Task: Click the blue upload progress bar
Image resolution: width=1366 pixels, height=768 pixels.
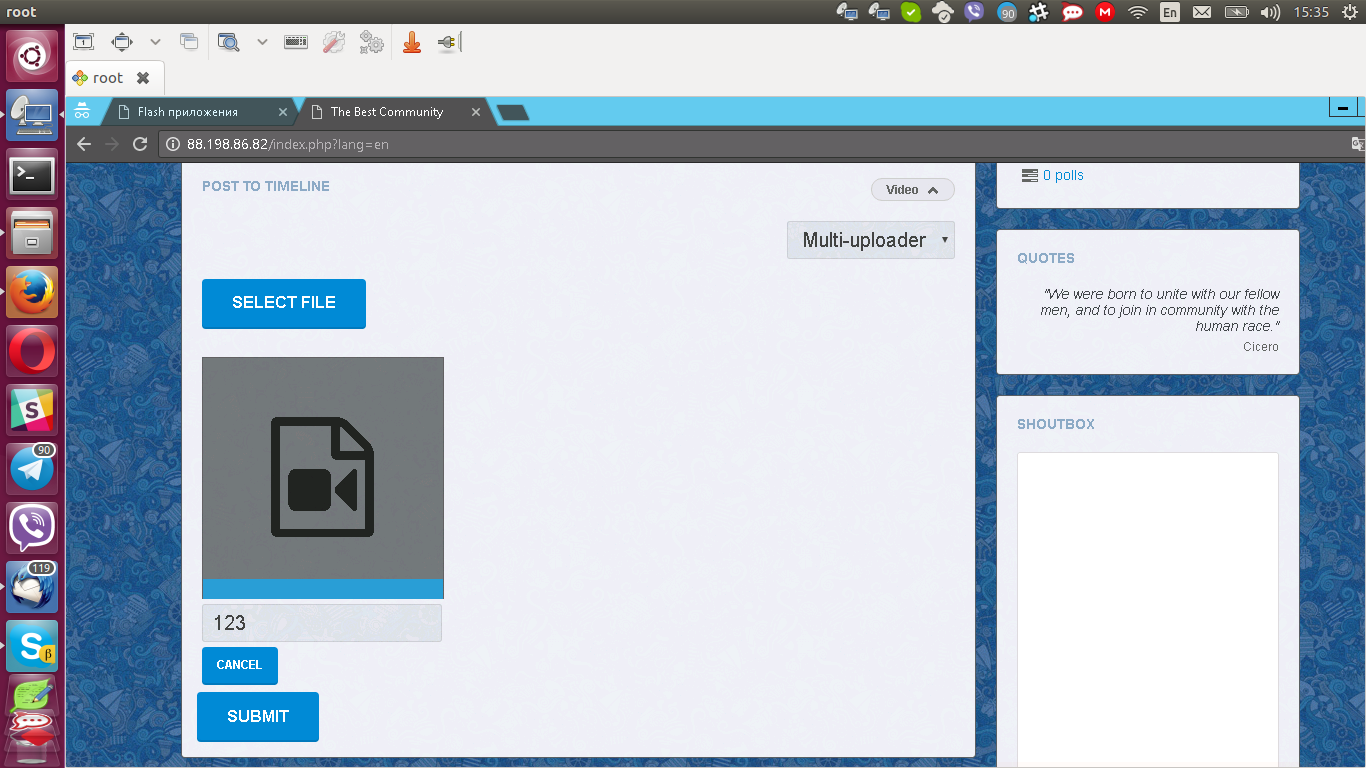Action: coord(322,589)
